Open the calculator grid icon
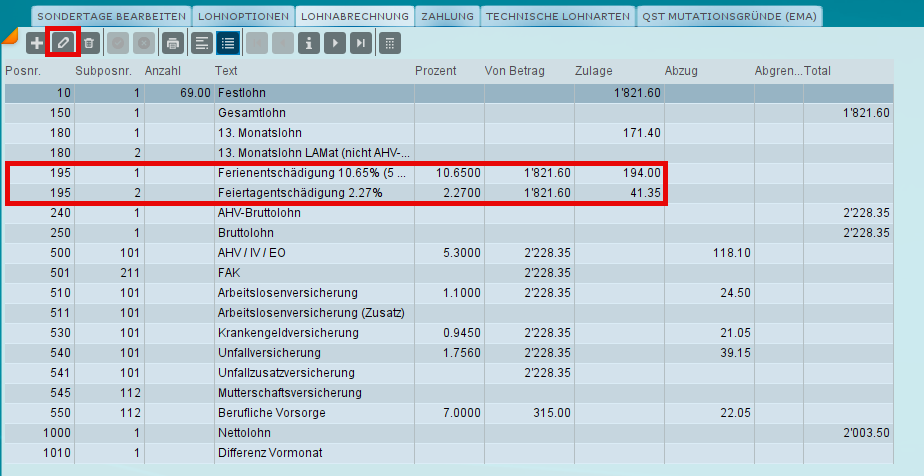This screenshot has height=476, width=924. pyautogui.click(x=390, y=43)
